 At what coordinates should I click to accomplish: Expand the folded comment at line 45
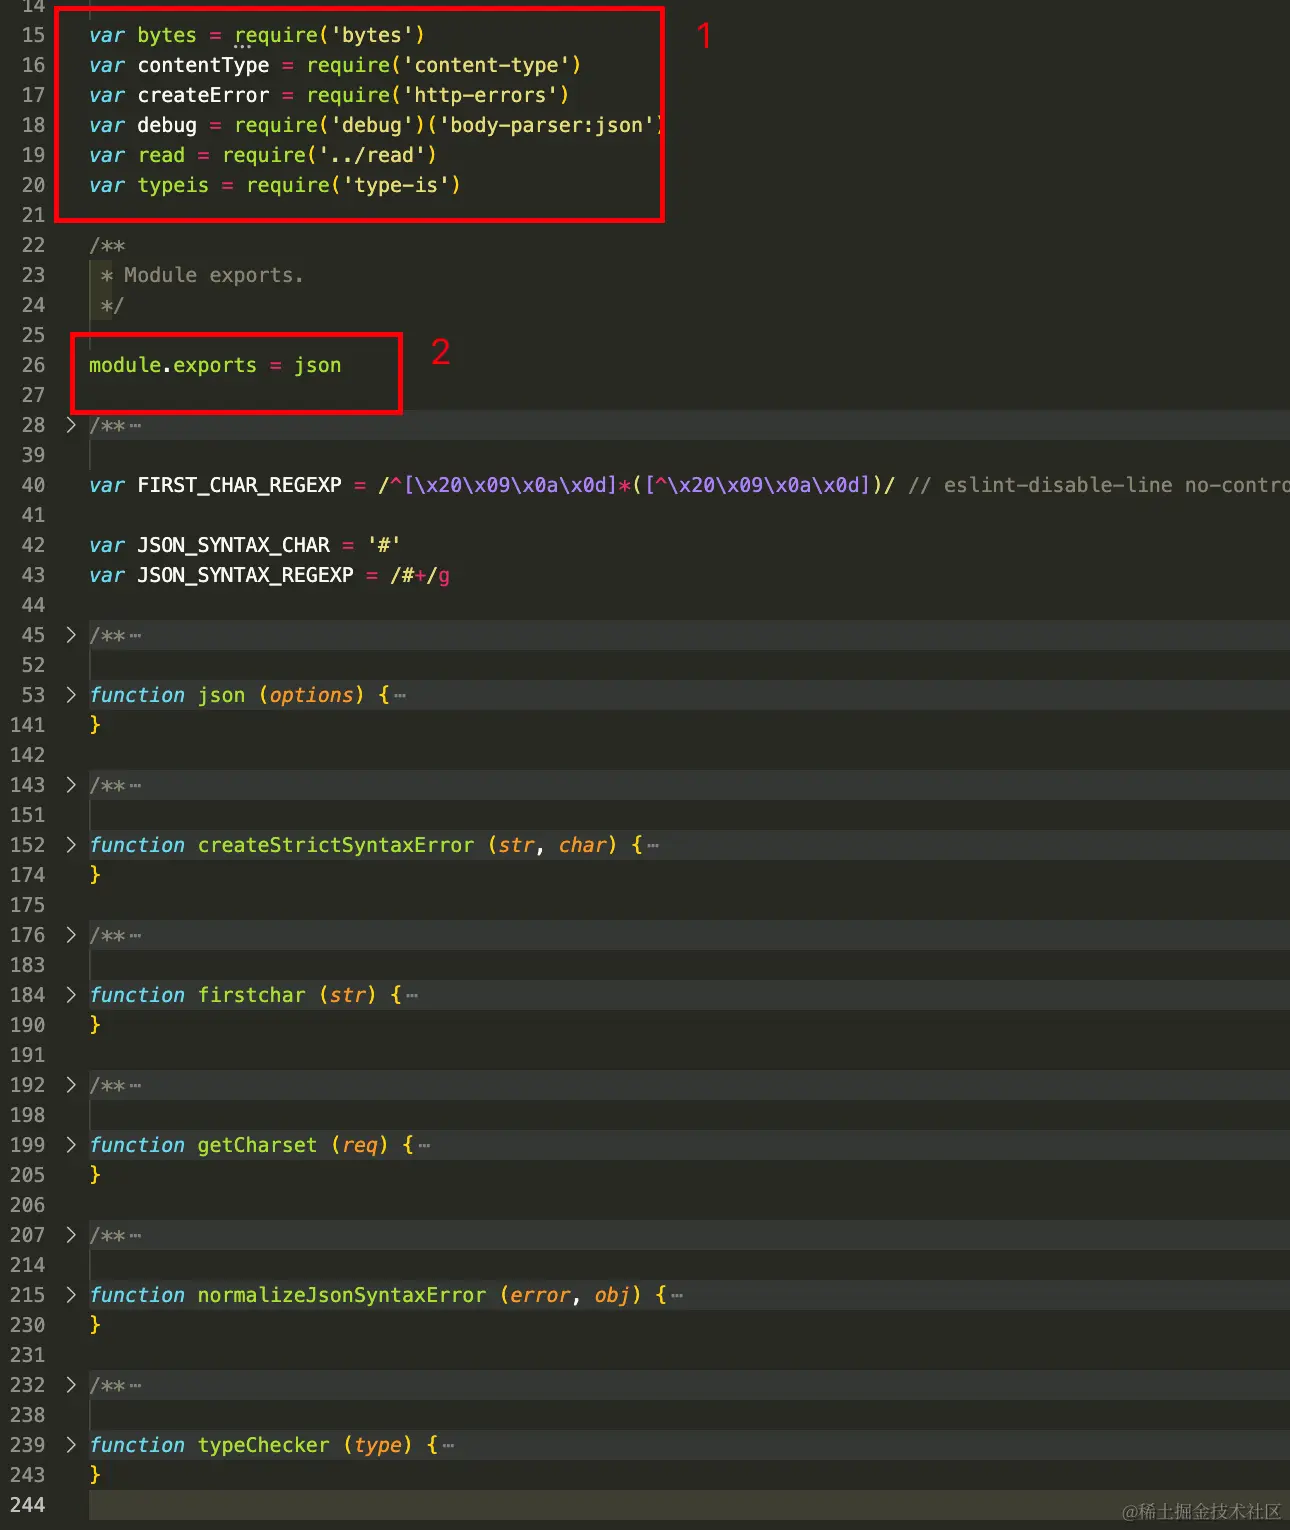click(71, 635)
